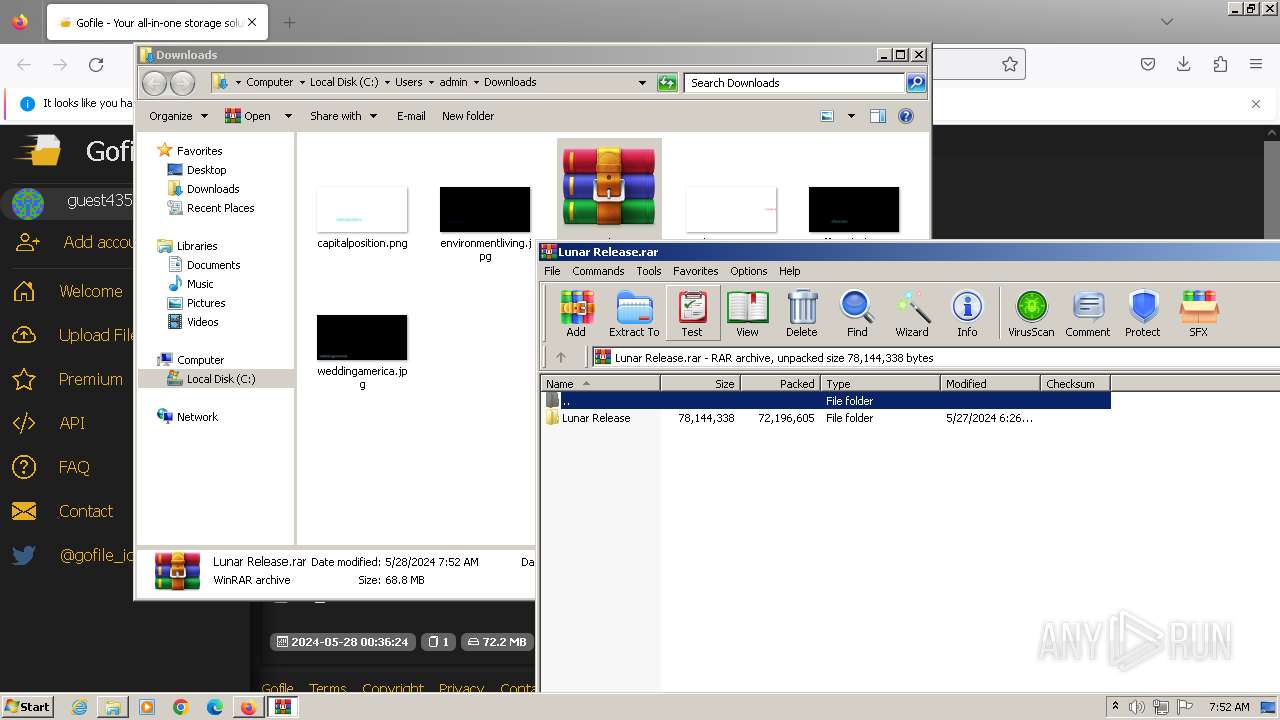
Task: Open the Favorites menu in WinRAR
Action: tap(695, 271)
